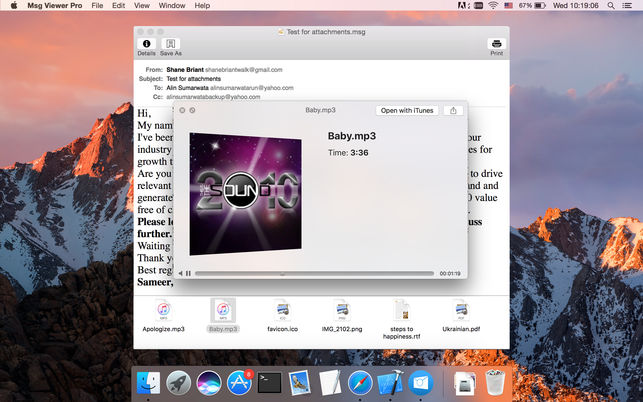This screenshot has width=643, height=402.
Task: Click the Spotlight search icon in the menu bar
Action: pyautogui.click(x=612, y=6)
